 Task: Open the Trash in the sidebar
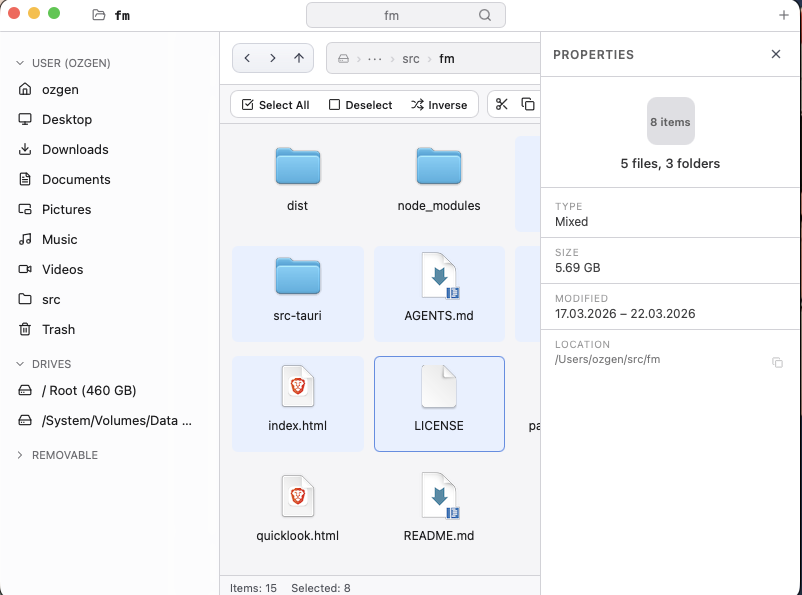[57, 329]
